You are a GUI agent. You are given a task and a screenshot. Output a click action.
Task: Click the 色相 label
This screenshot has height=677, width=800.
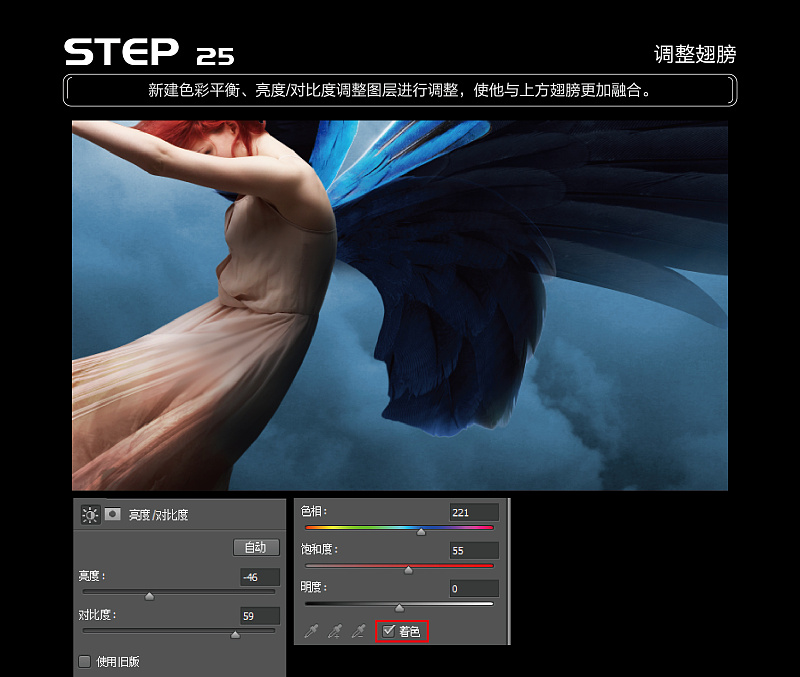(313, 511)
